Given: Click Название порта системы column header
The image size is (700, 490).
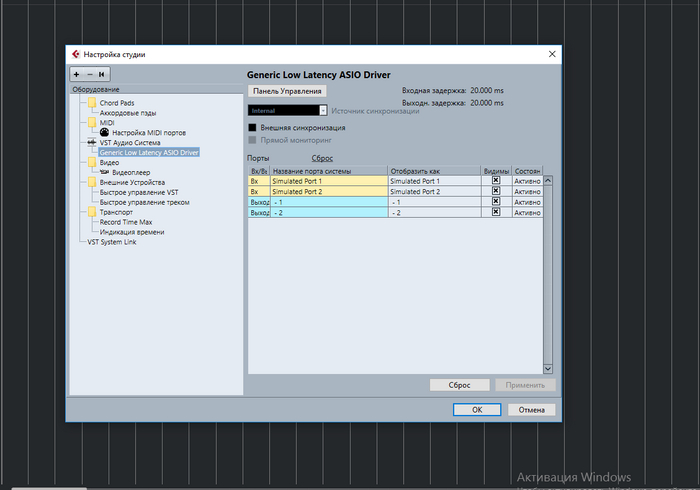Looking at the screenshot, I should coord(329,171).
